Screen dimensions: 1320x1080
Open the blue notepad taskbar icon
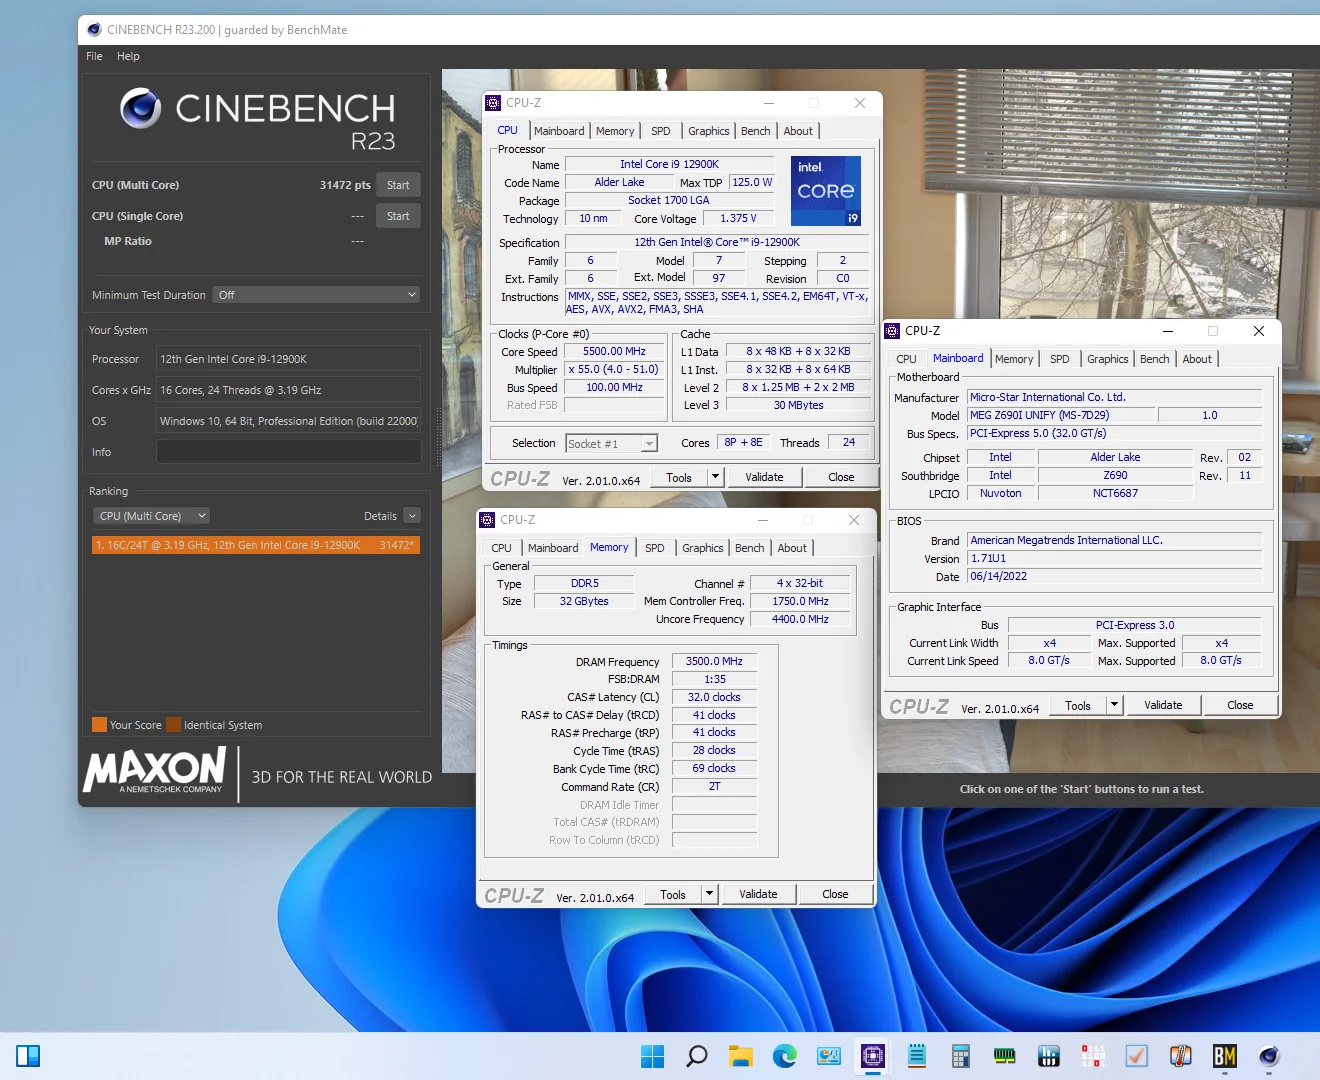tap(917, 1056)
